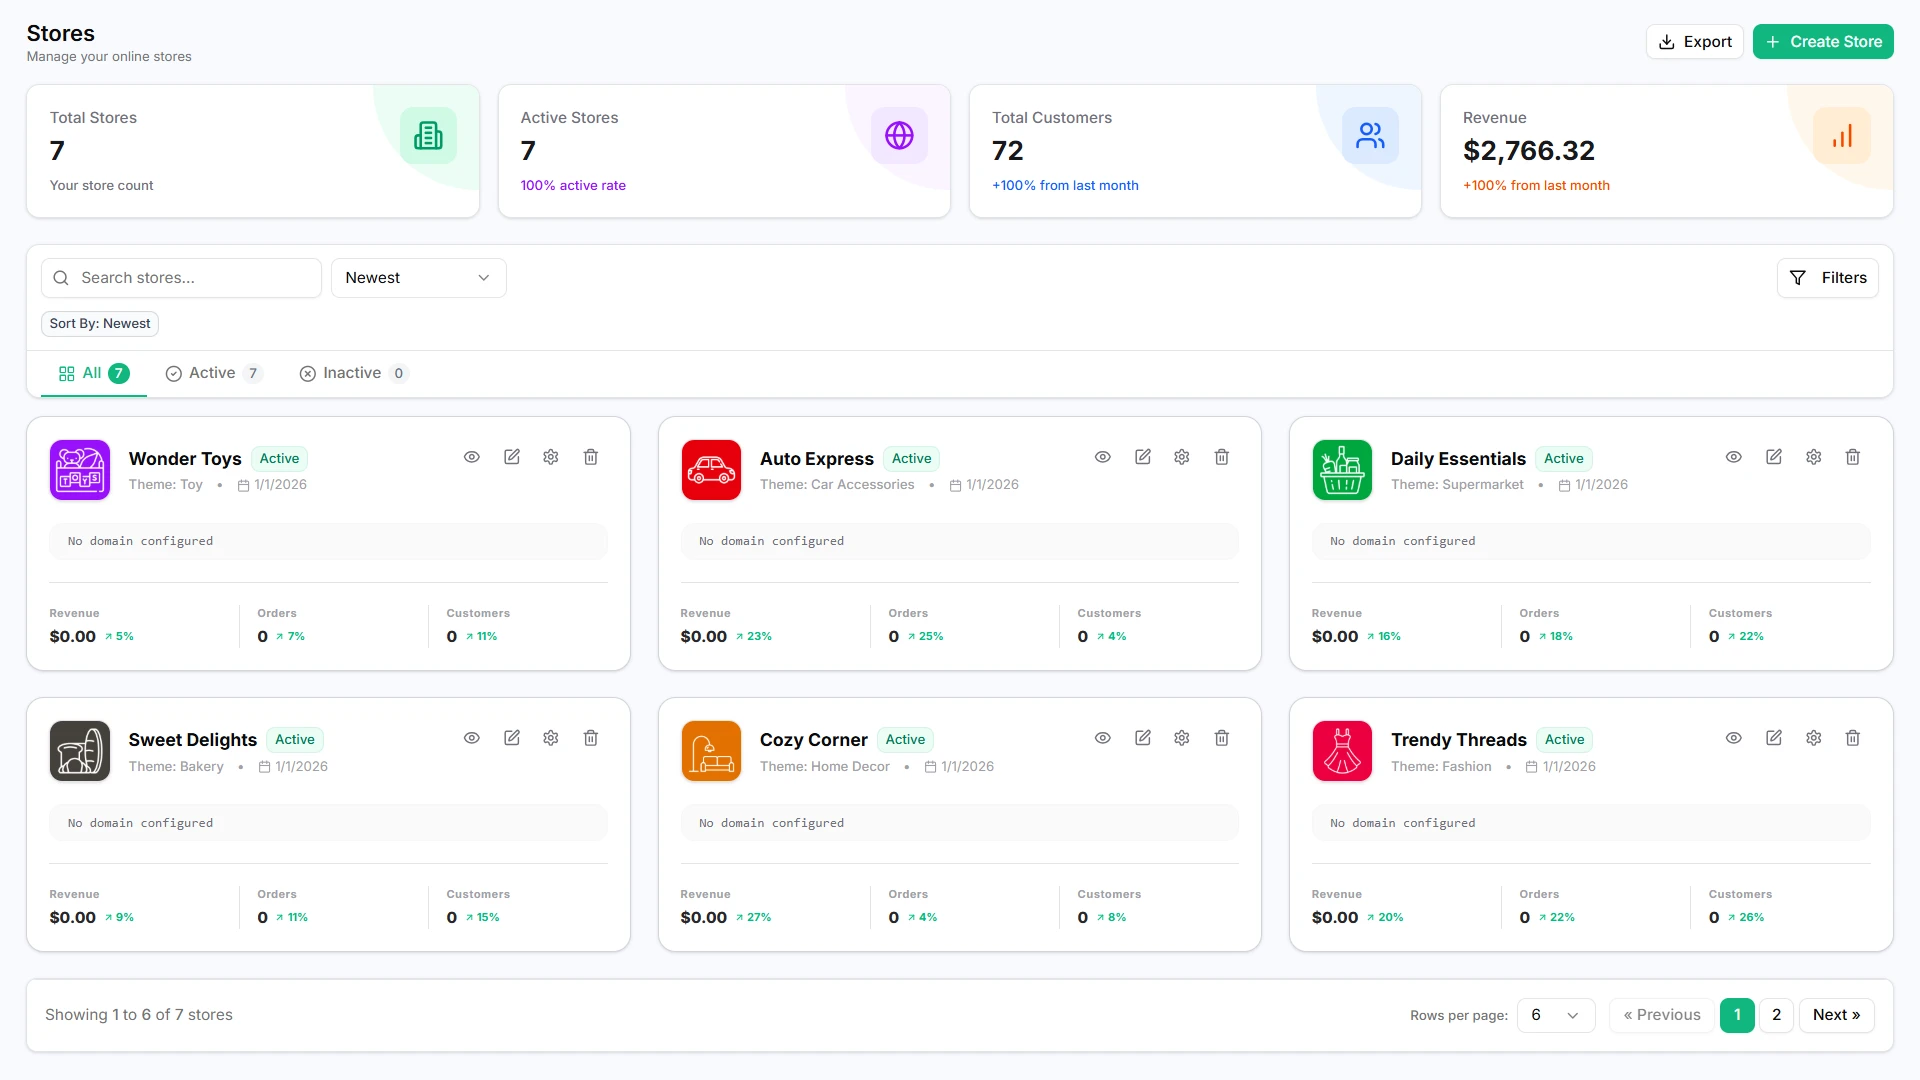Click the Cozy Corner sofa logo
The width and height of the screenshot is (1920, 1080).
coord(711,751)
